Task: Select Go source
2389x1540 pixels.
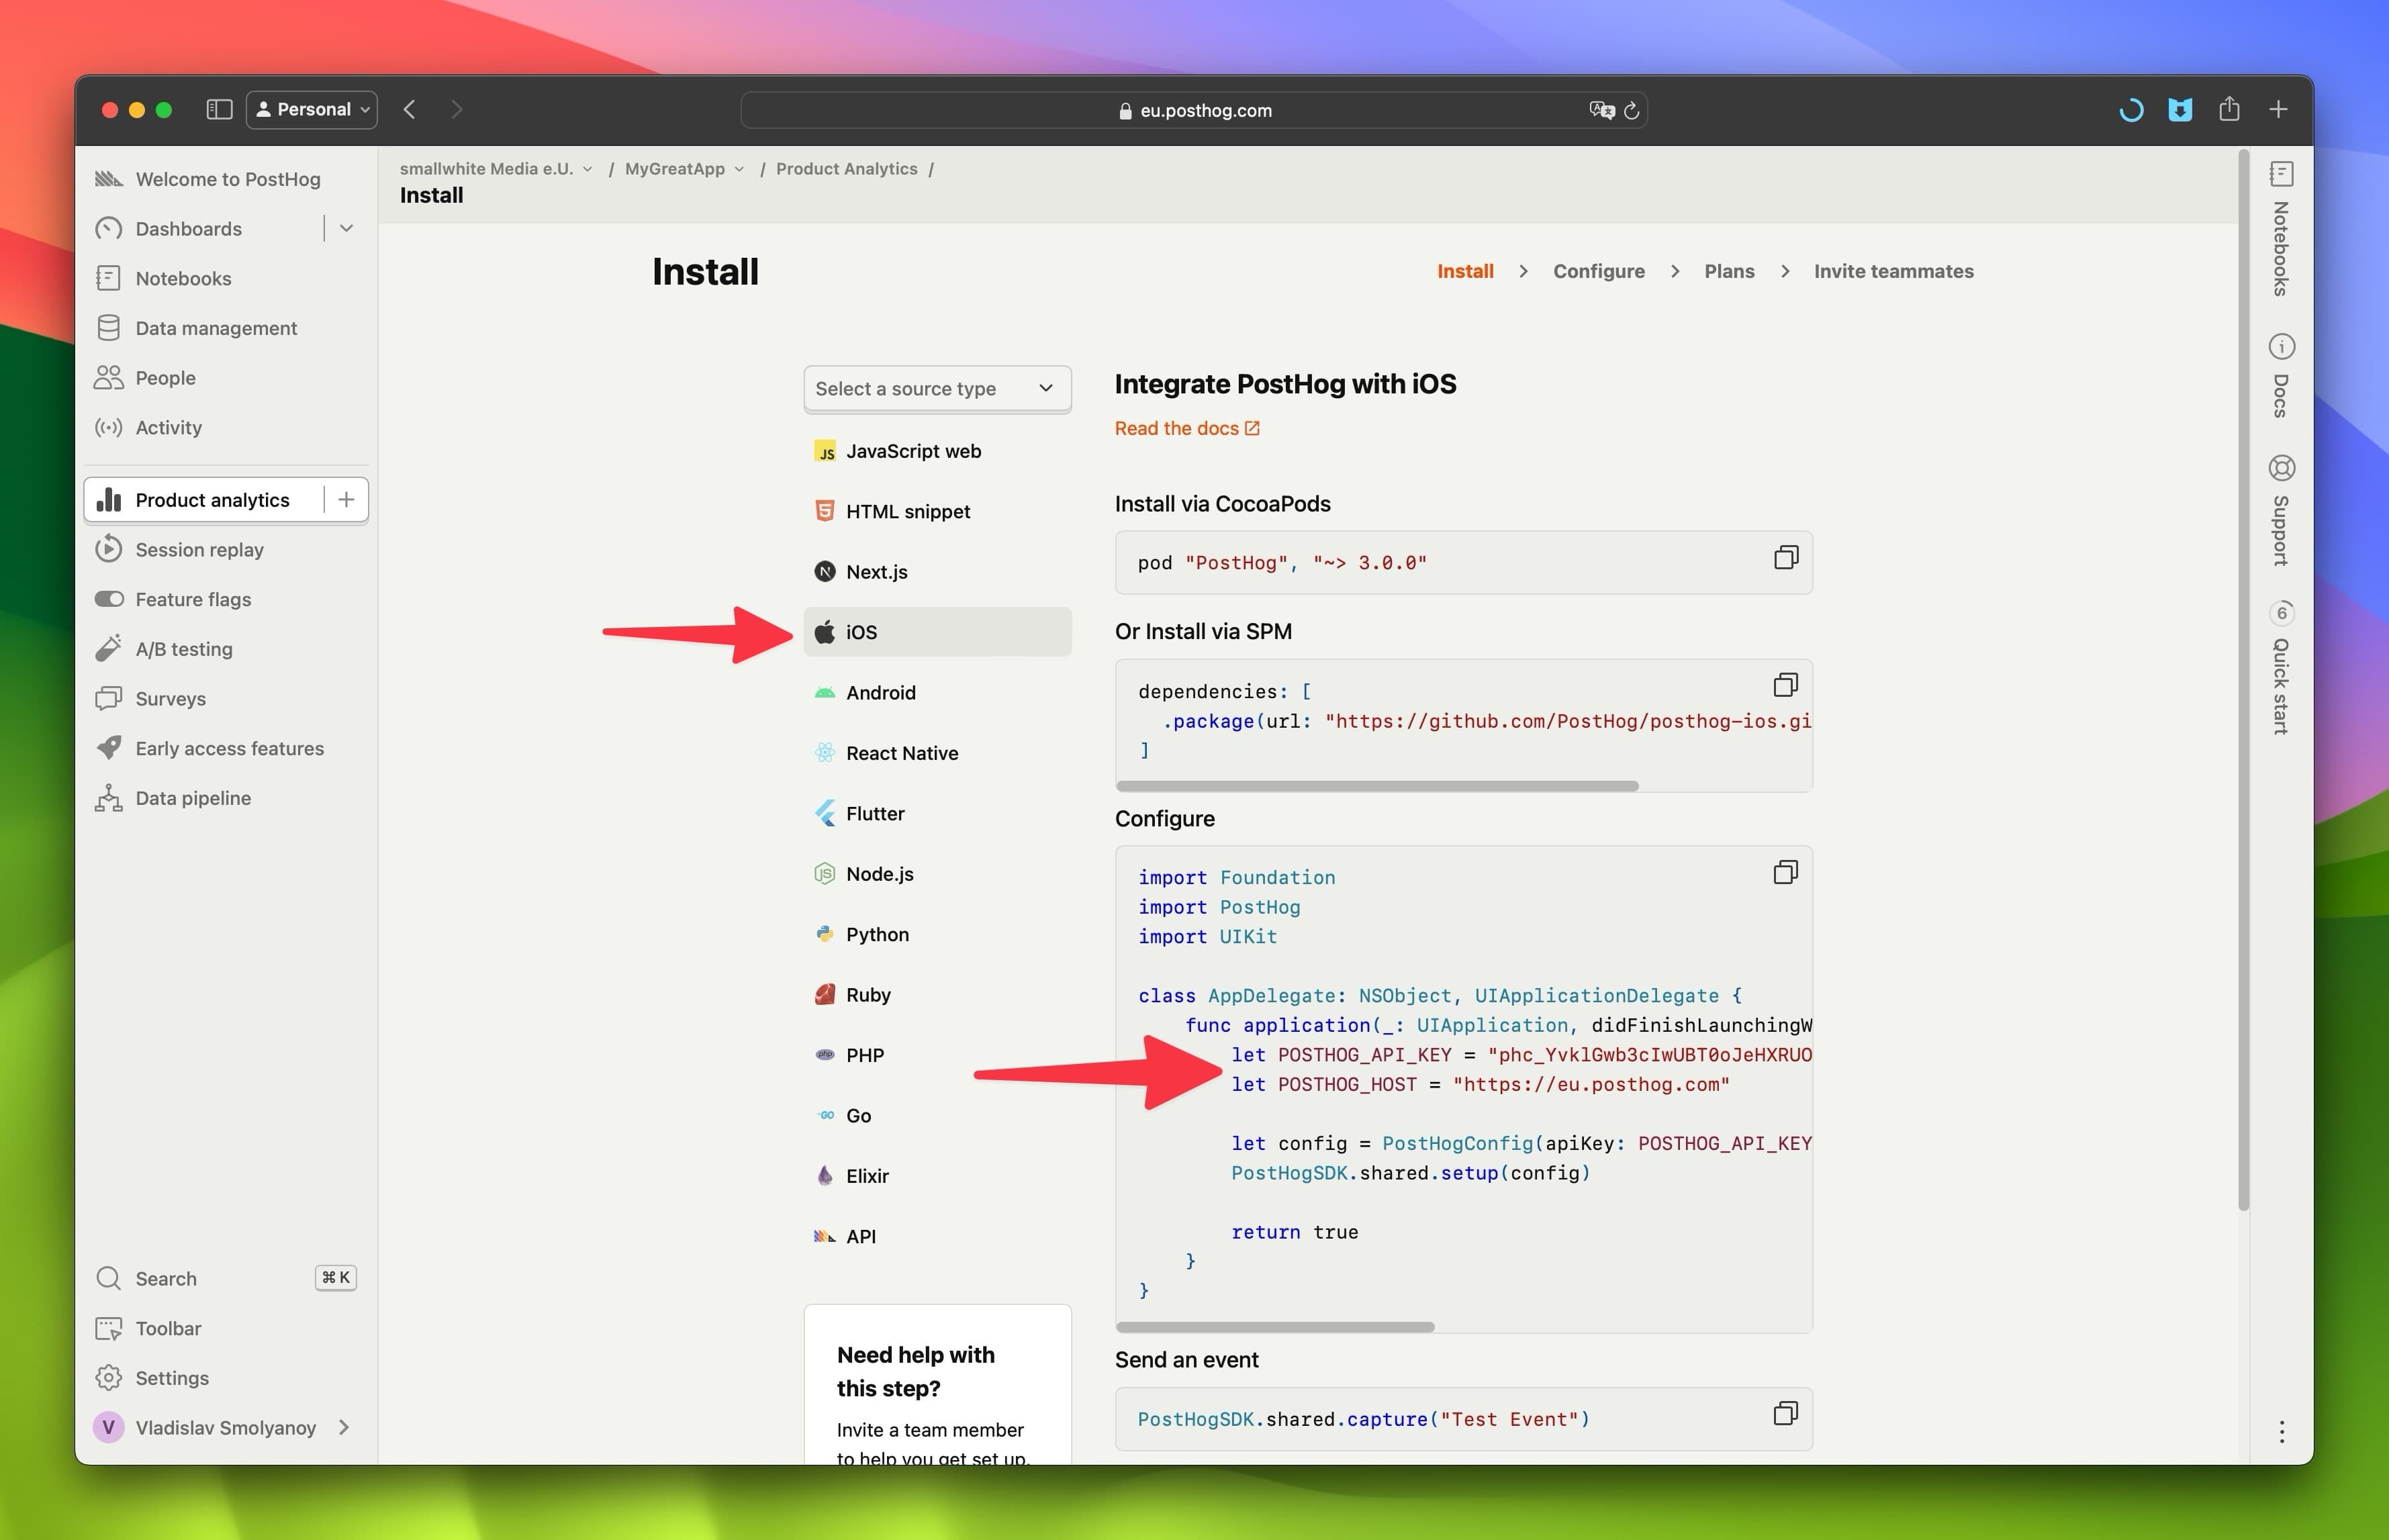Action: click(937, 1116)
